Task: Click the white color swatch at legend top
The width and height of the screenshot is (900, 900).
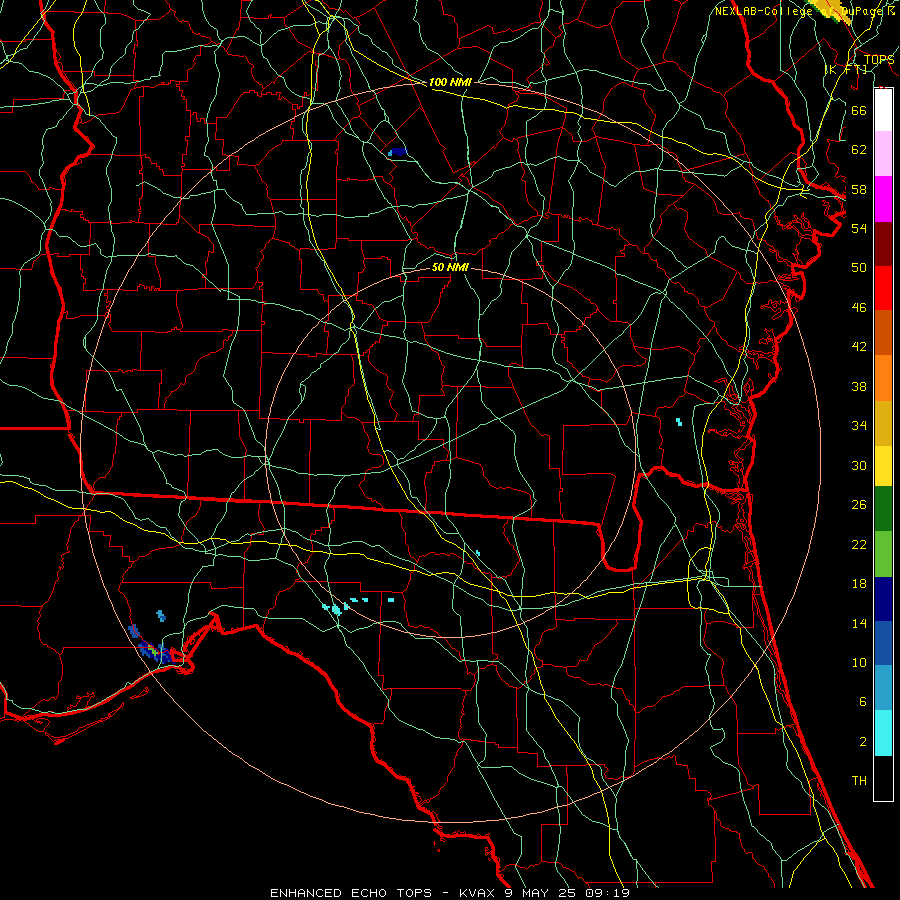Action: (883, 110)
